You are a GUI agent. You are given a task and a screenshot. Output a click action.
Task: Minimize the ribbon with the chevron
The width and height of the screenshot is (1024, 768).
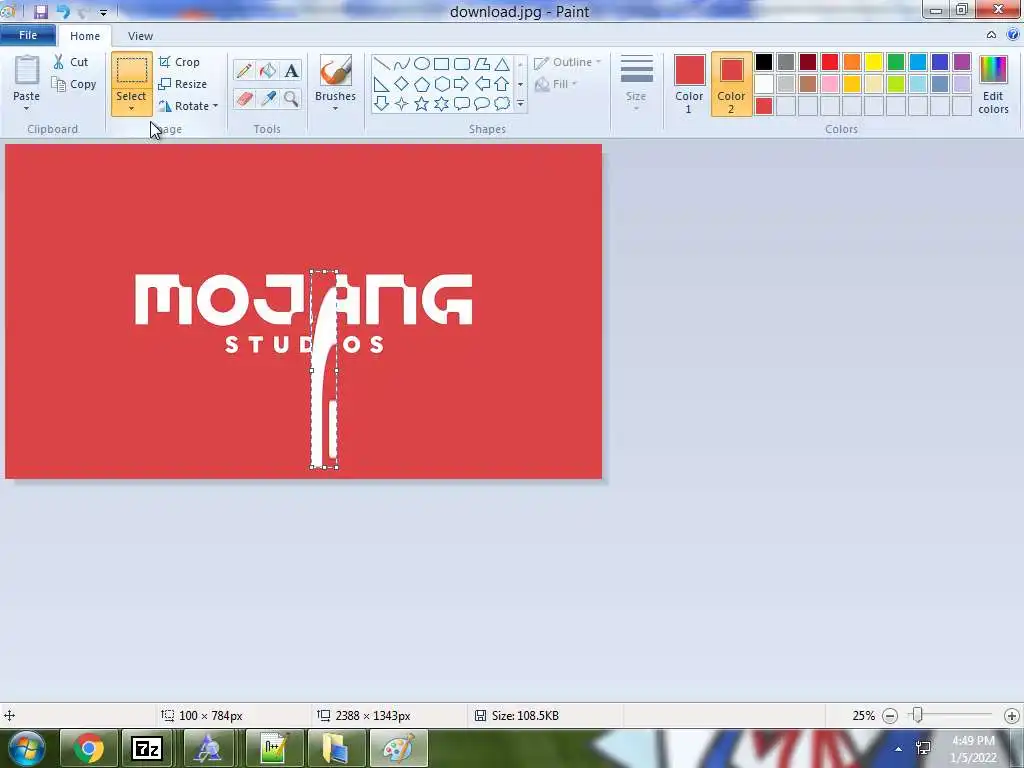pyautogui.click(x=991, y=35)
